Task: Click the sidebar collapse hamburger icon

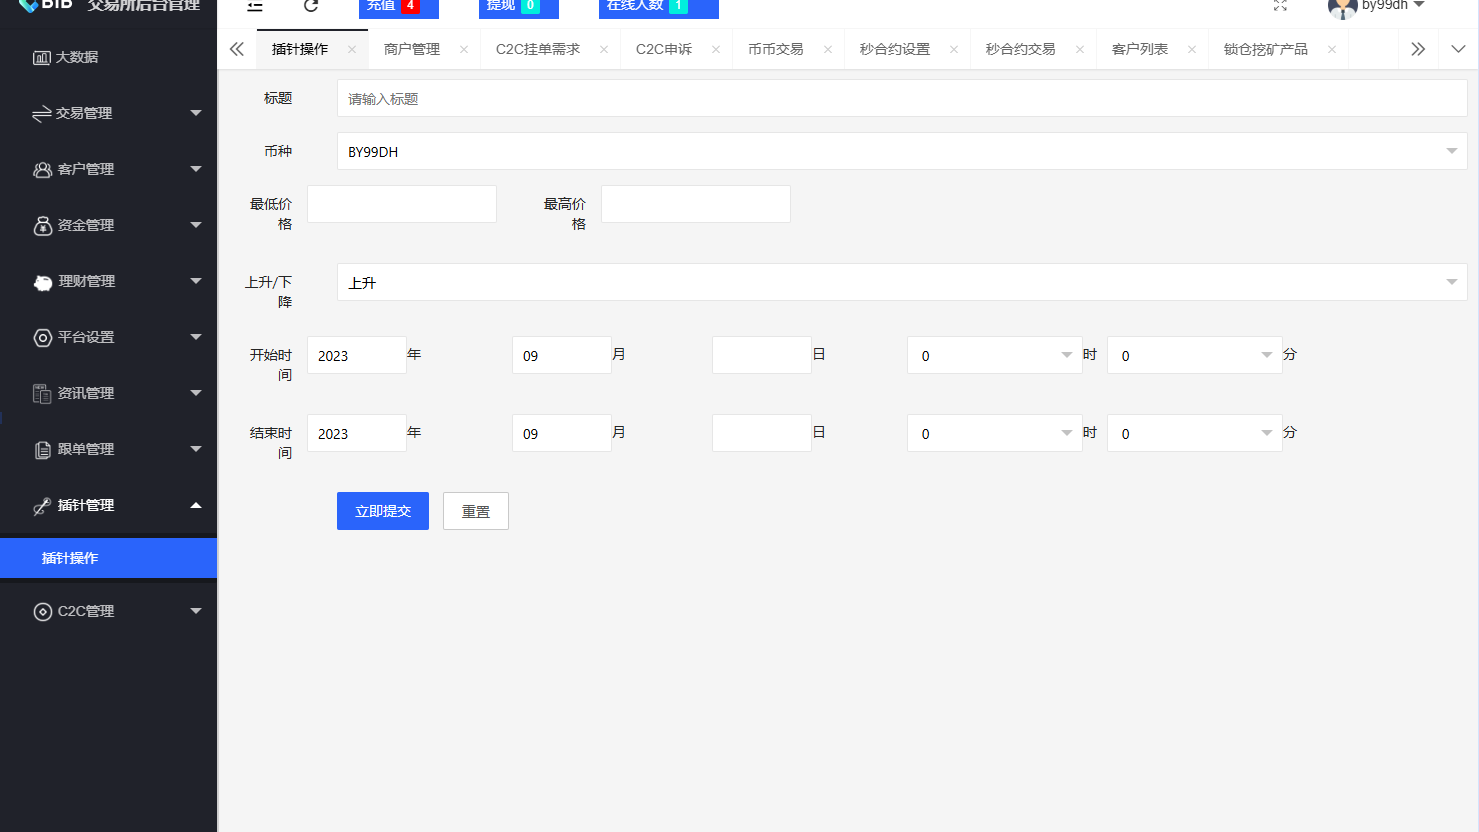Action: [254, 6]
